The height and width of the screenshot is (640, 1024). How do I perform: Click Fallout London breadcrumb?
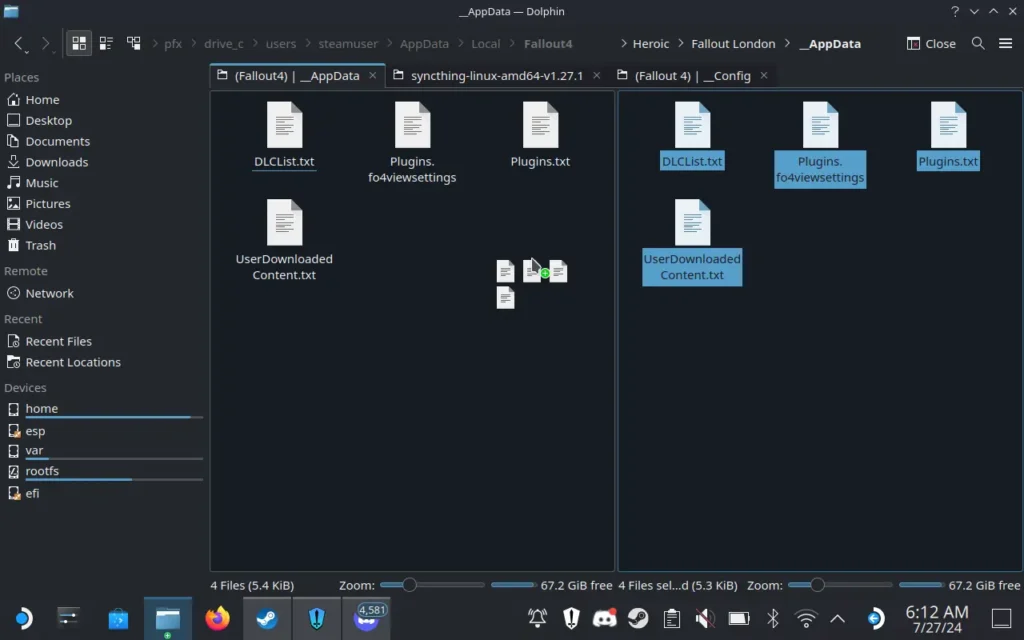pyautogui.click(x=733, y=44)
